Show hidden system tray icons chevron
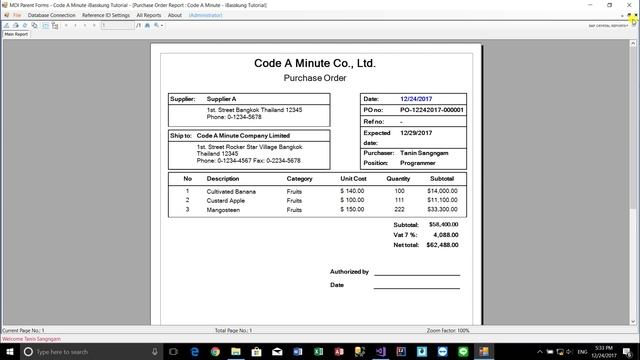The width and height of the screenshot is (640, 360). point(540,351)
